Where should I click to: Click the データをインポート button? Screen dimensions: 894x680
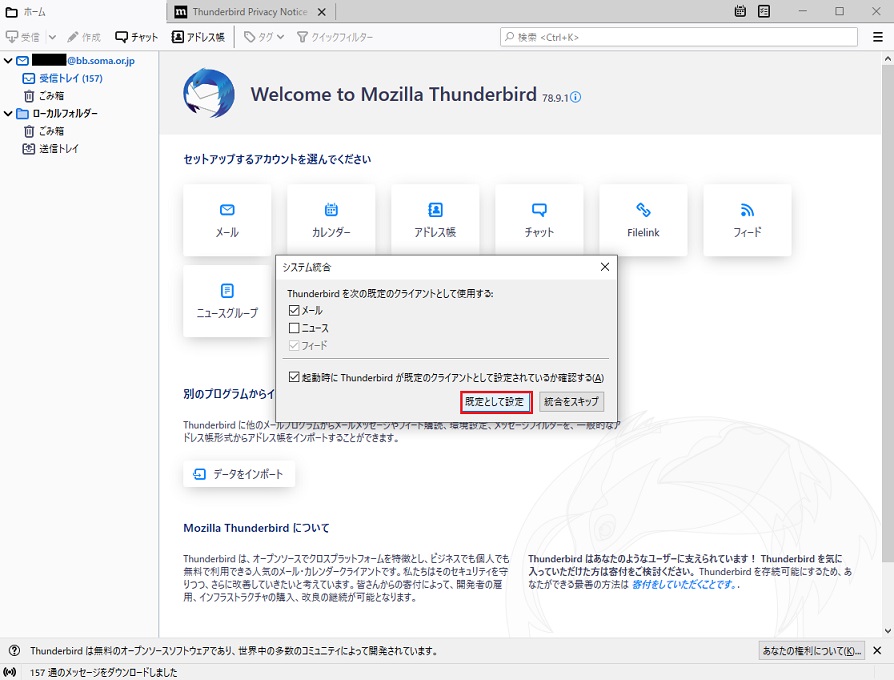[239, 474]
